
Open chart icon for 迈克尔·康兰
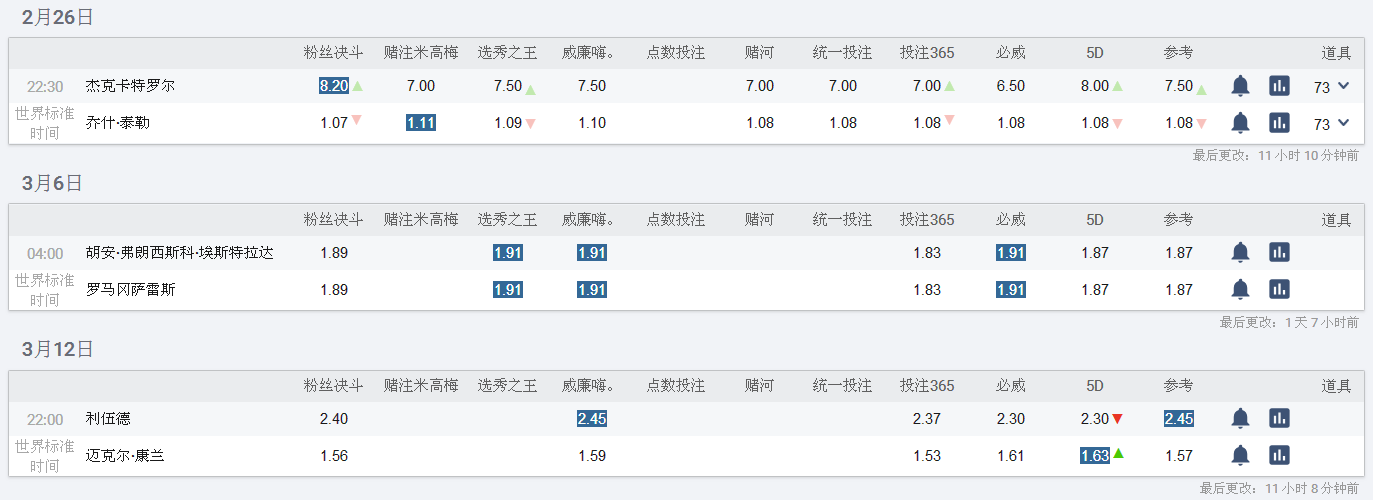click(1279, 455)
